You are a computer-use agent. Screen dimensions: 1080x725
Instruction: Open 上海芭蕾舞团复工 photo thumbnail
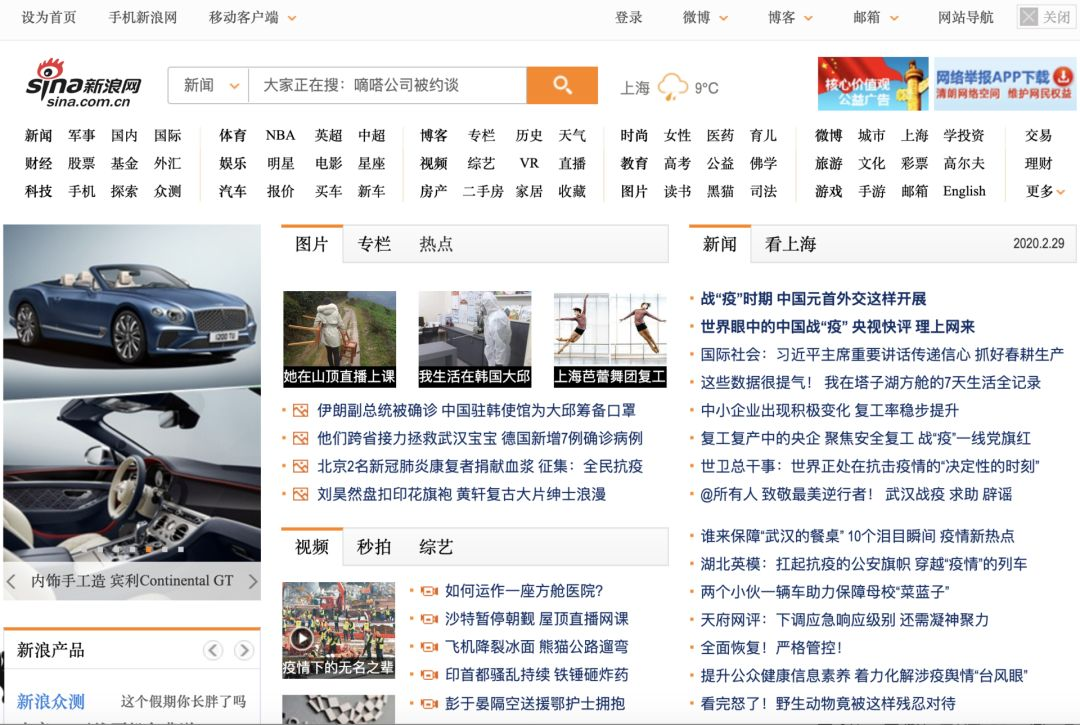click(x=610, y=339)
